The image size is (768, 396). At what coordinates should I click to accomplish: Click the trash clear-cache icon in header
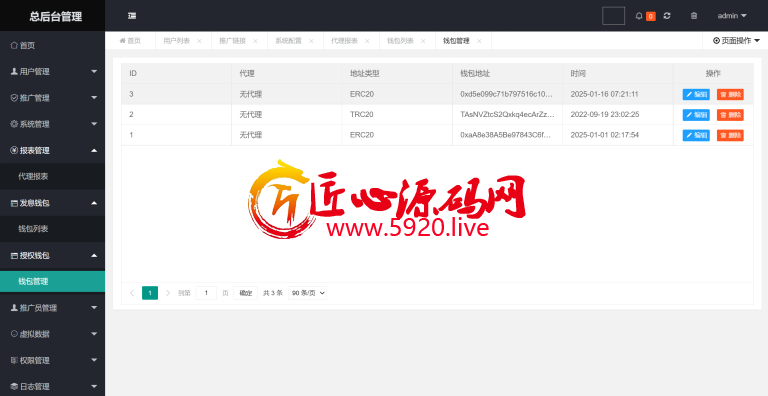(x=694, y=16)
